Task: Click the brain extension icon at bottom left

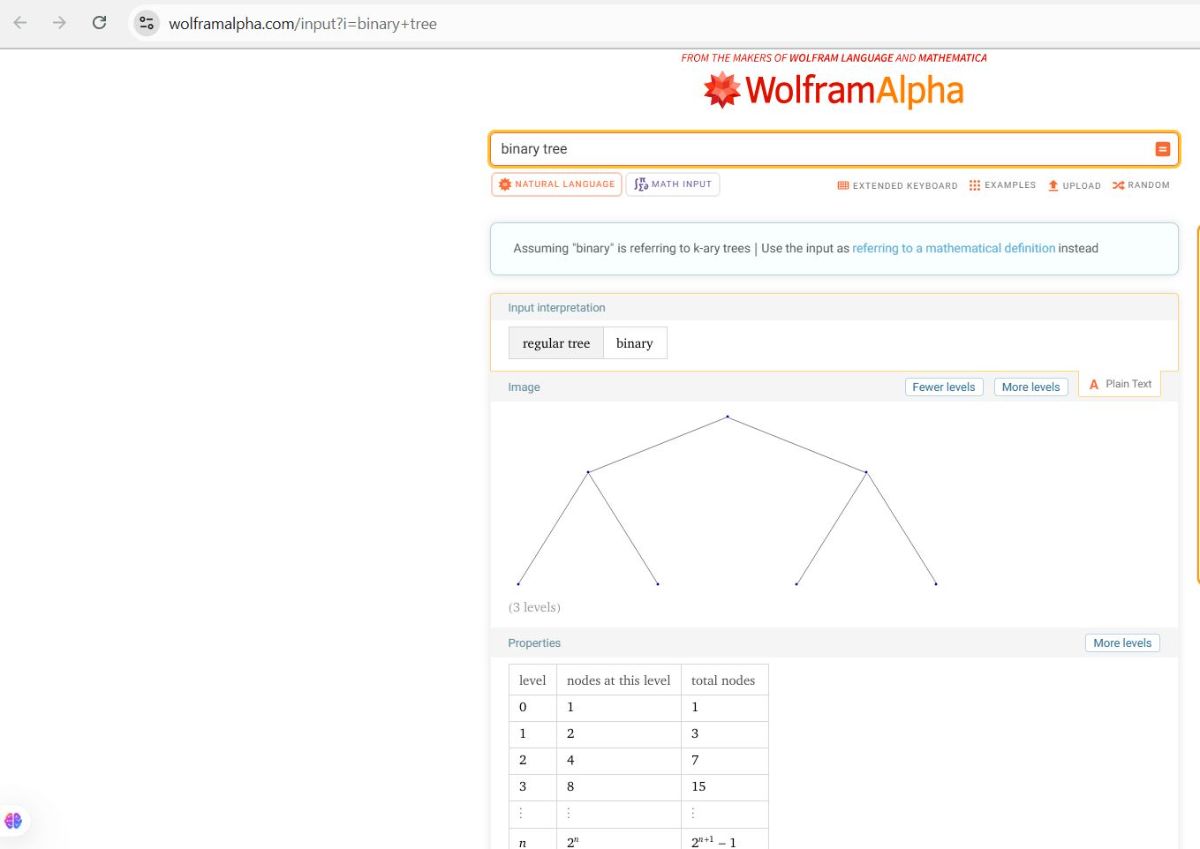Action: point(13,821)
